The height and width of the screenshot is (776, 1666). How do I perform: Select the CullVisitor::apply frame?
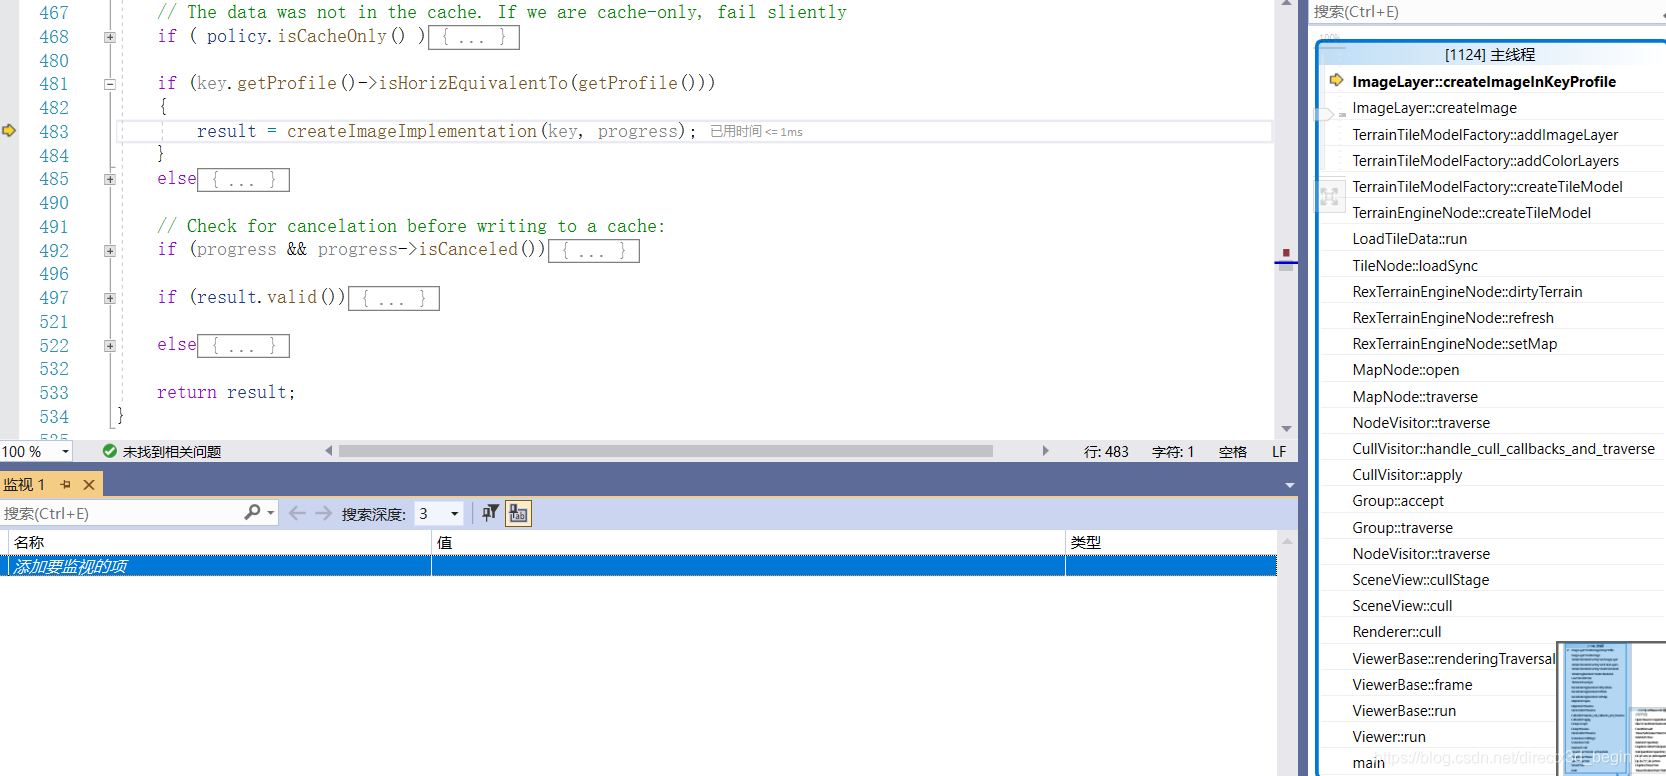coord(1407,474)
